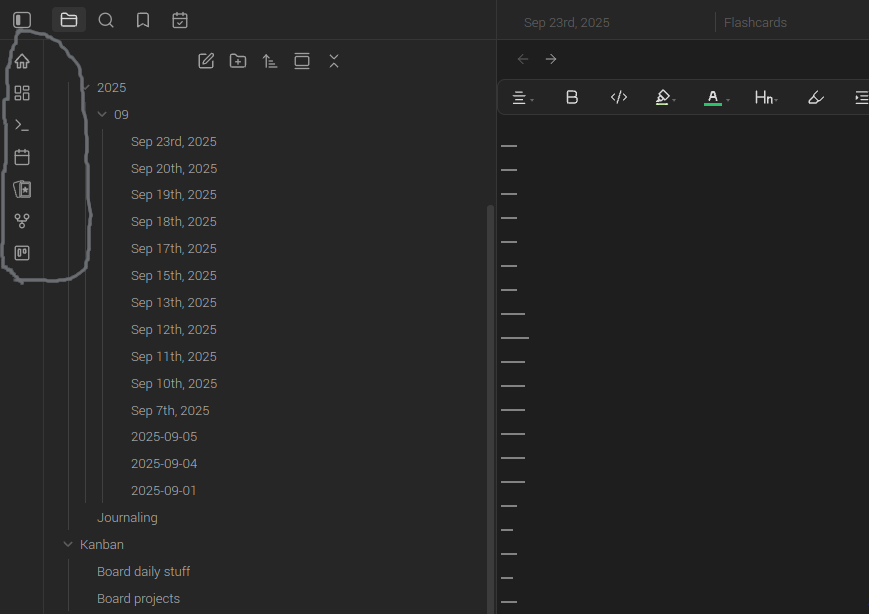
Task: Create a new folder in the file explorer
Action: pyautogui.click(x=238, y=61)
